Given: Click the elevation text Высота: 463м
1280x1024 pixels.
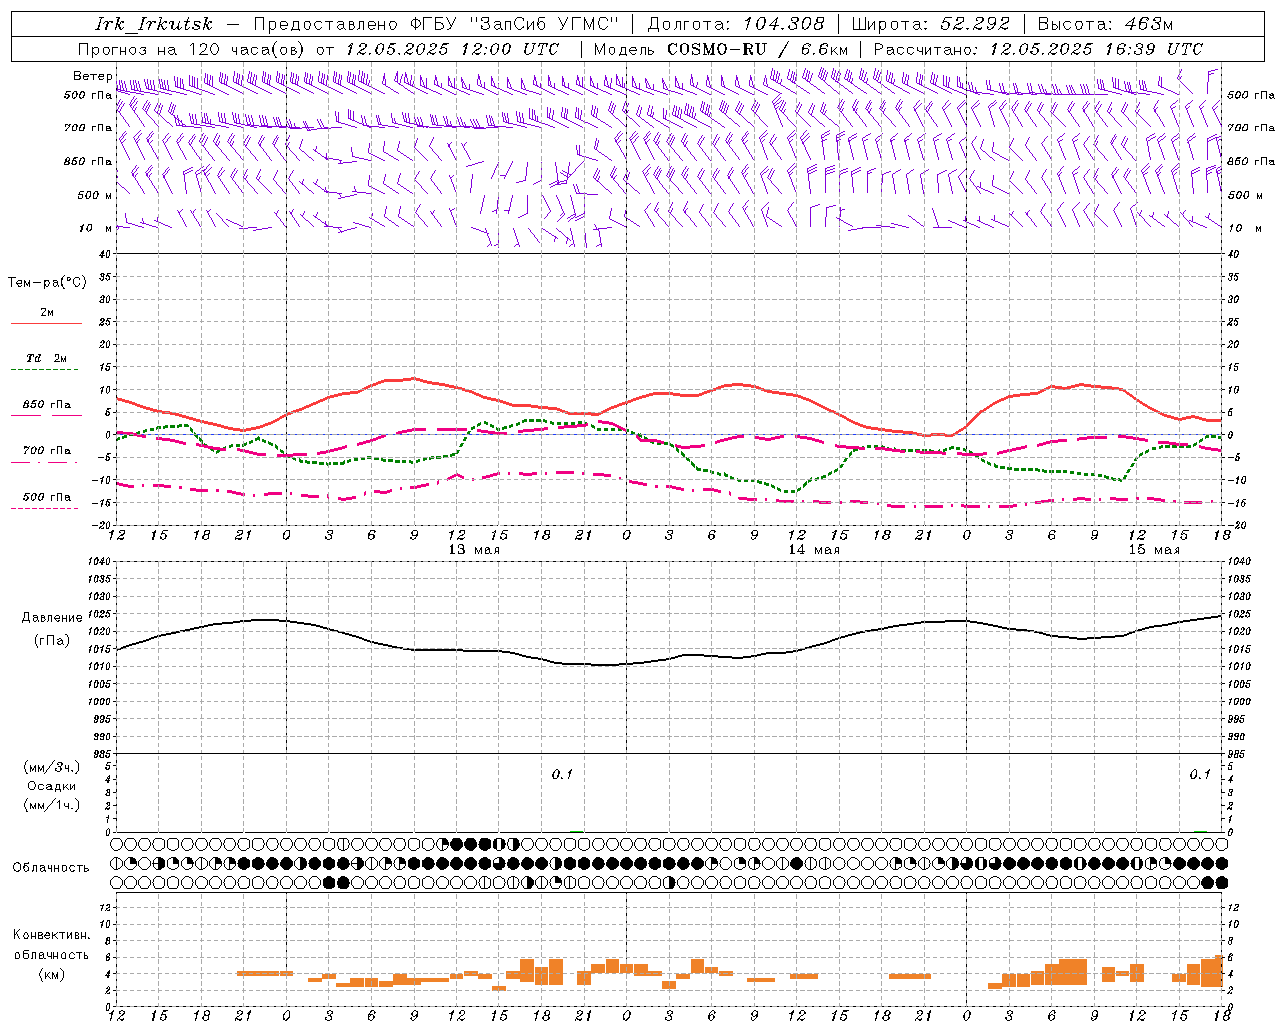Looking at the screenshot, I should click(x=1105, y=24).
